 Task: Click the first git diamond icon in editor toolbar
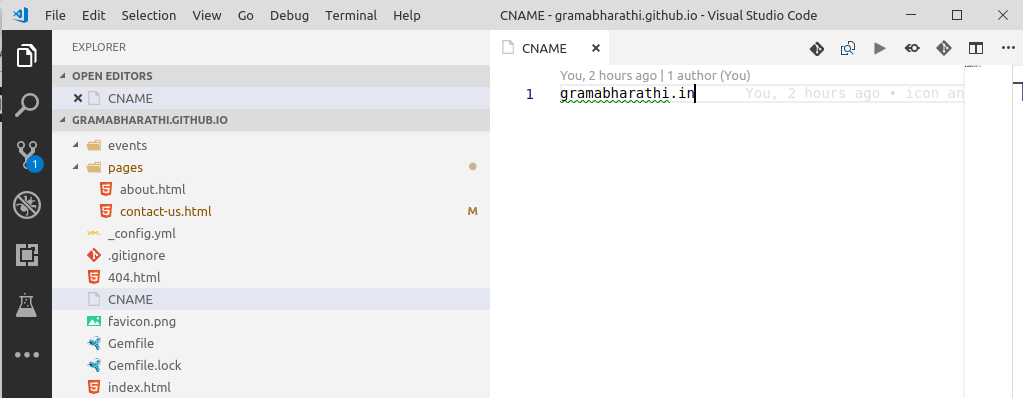point(817,48)
